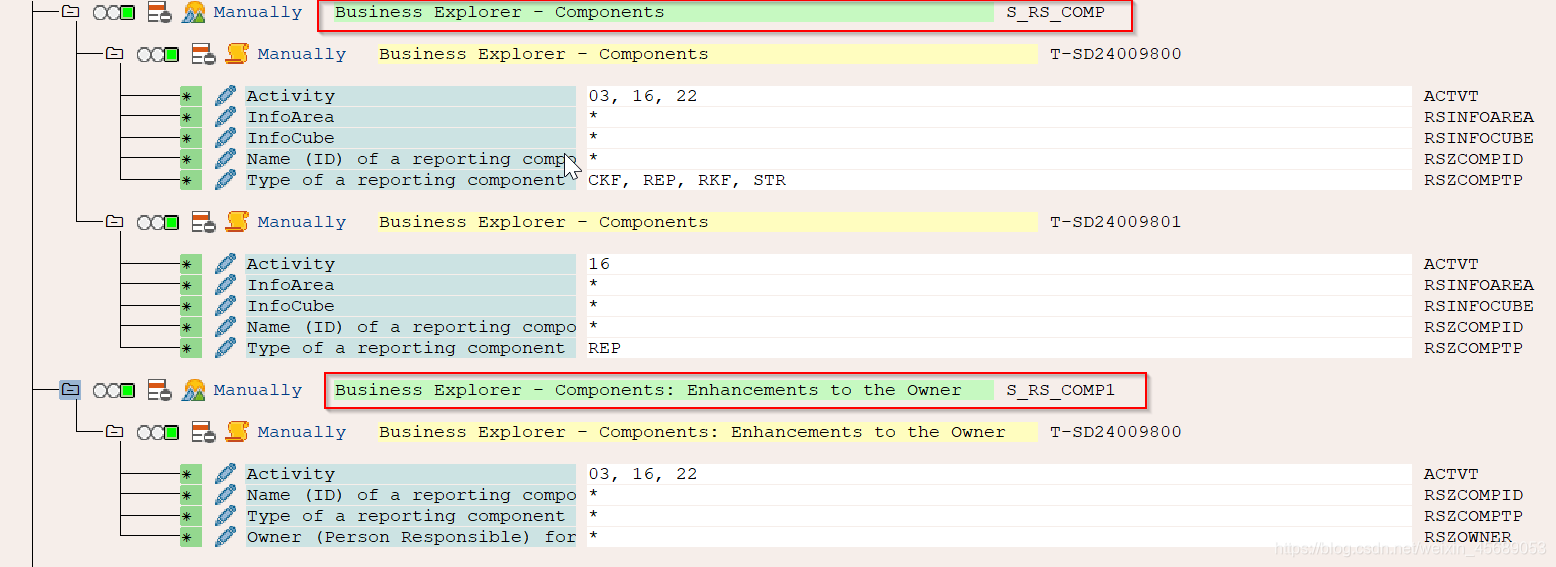Click the object name 'S_RS_COMP'
This screenshot has height=567, width=1556.
[1055, 12]
